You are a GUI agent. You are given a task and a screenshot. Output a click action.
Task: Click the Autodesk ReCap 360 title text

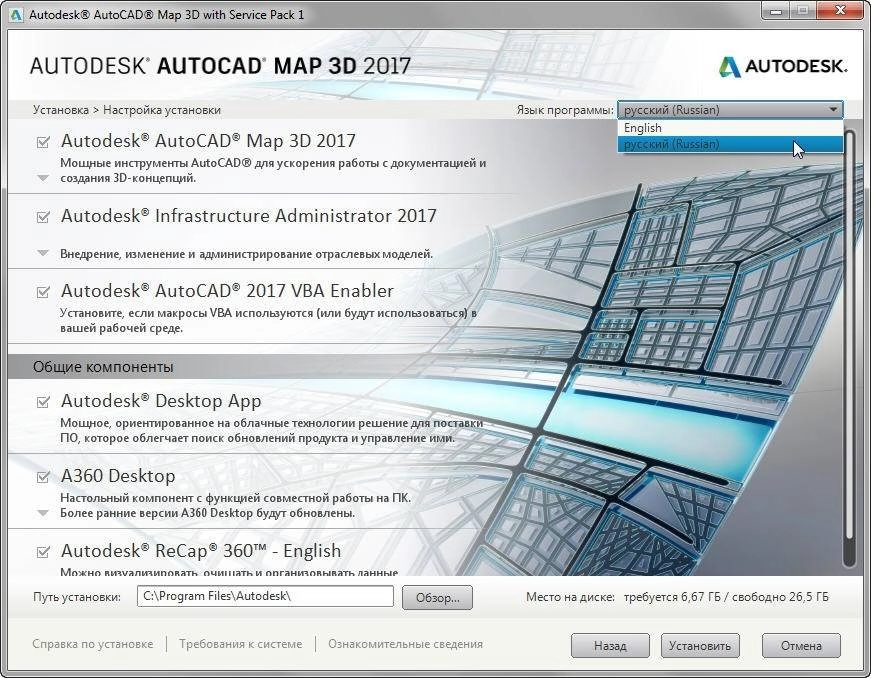[201, 551]
